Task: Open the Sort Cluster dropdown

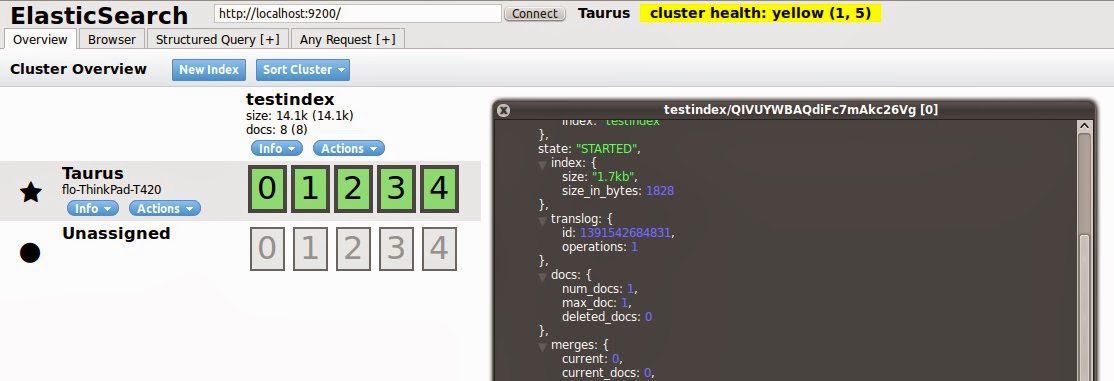Action: 303,70
